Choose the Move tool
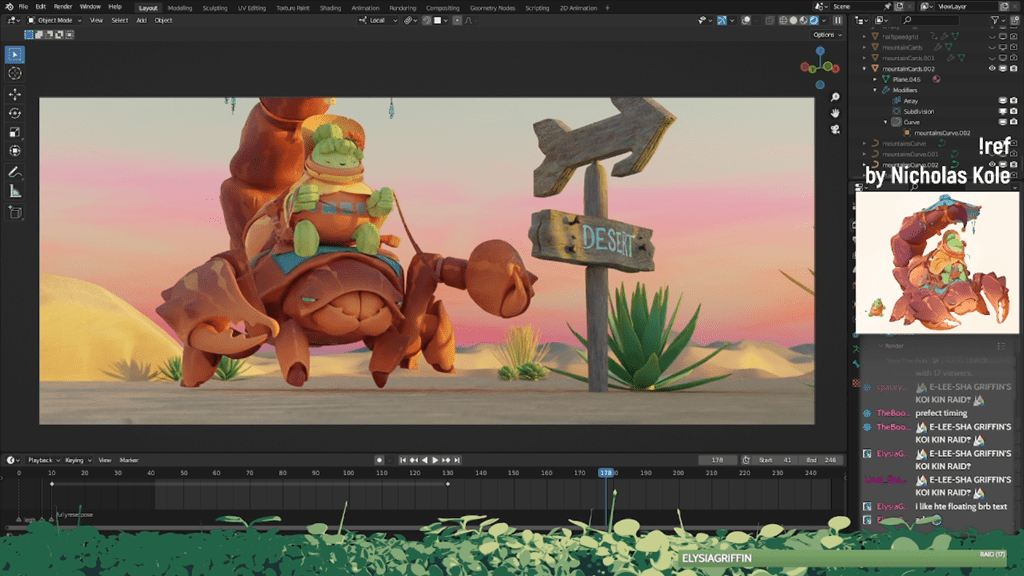Screen dimensions: 1024x576 point(15,94)
